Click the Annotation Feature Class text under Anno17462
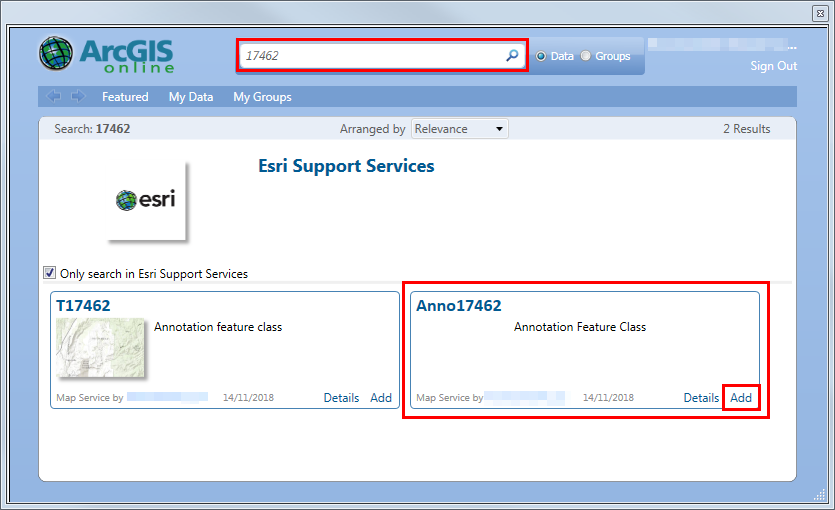Viewport: 835px width, 510px height. (x=580, y=327)
